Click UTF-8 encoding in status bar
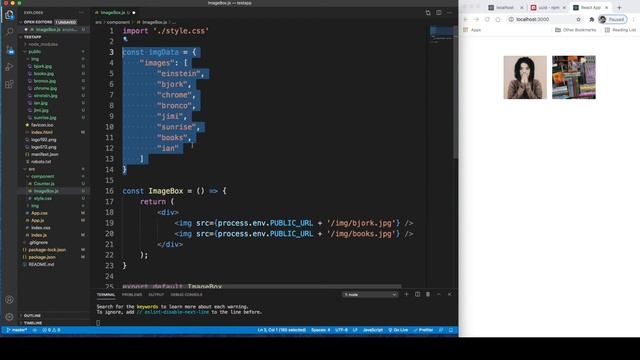 341,330
